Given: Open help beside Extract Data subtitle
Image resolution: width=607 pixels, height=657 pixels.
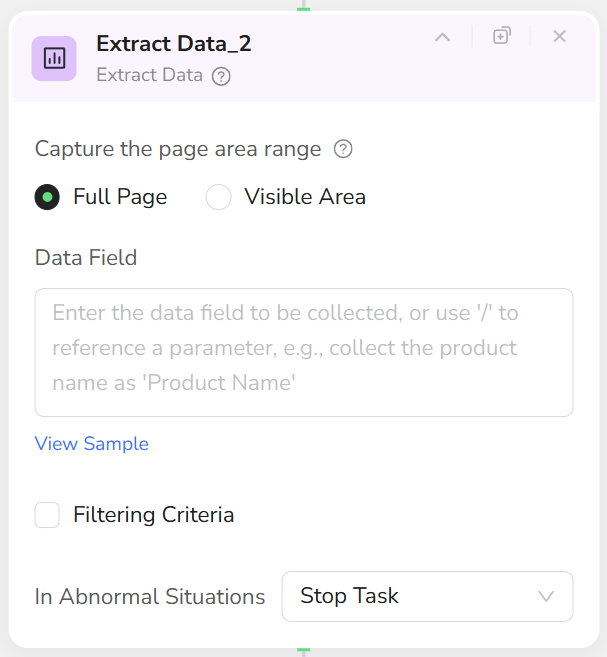Looking at the screenshot, I should click(x=222, y=76).
